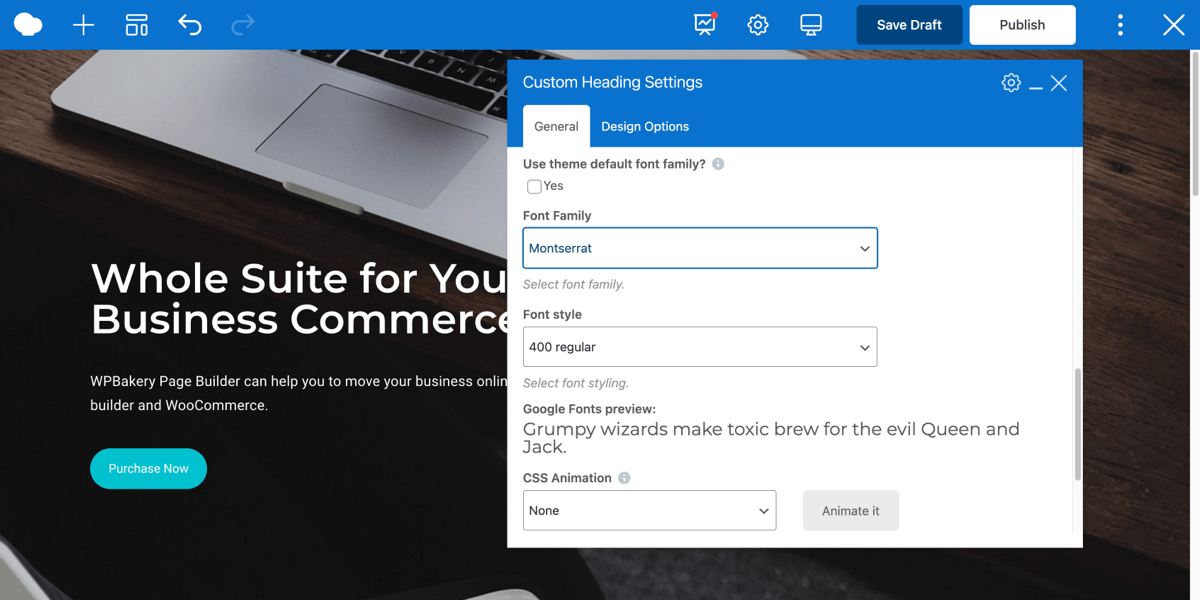
Task: Click the Publish button
Action: [x=1022, y=25]
